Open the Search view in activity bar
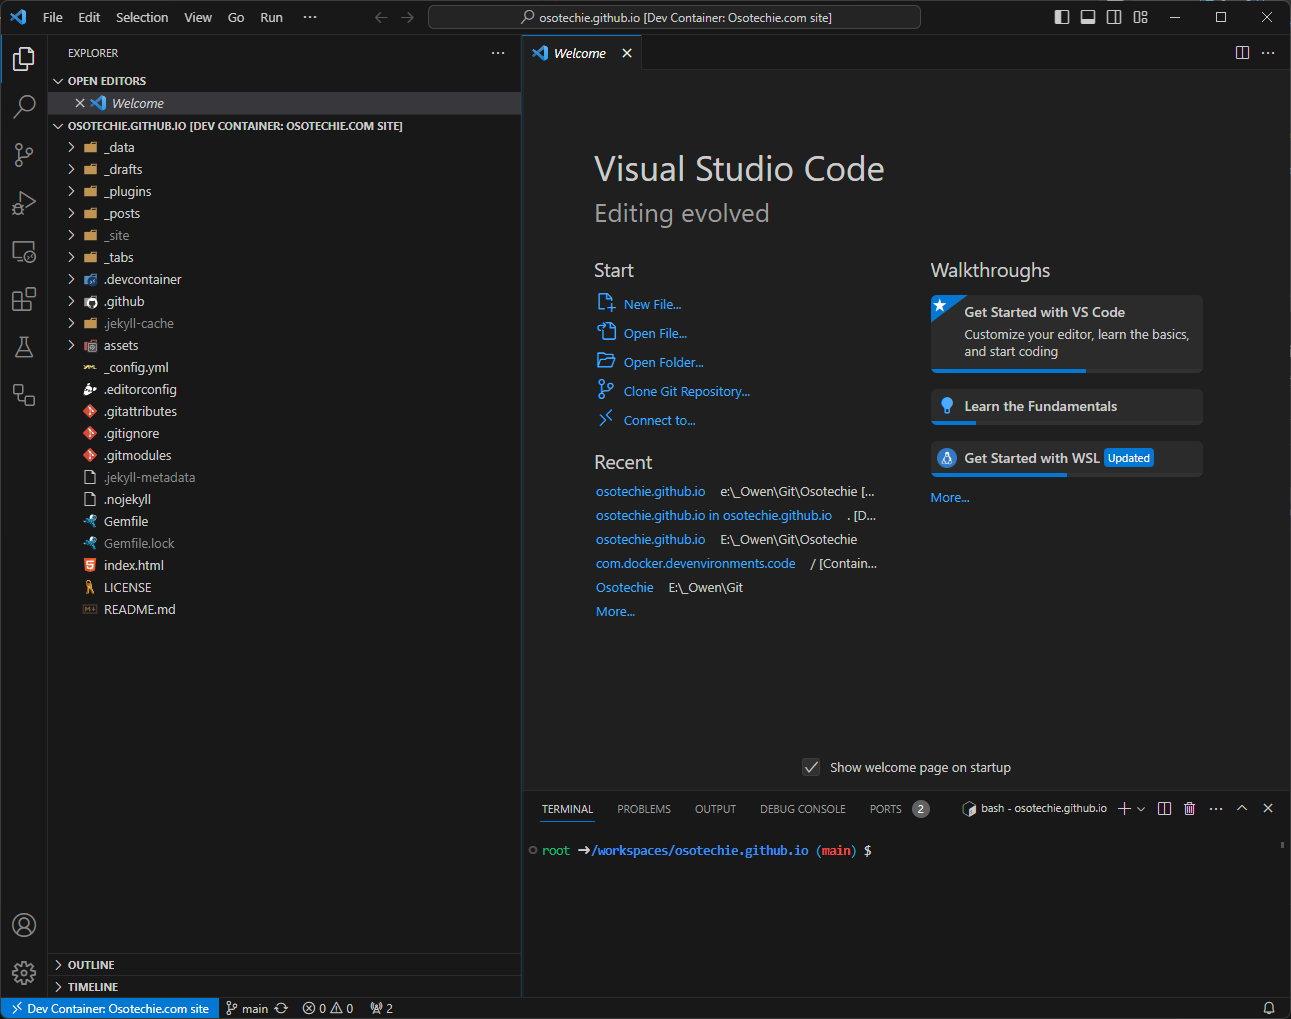 (x=24, y=107)
